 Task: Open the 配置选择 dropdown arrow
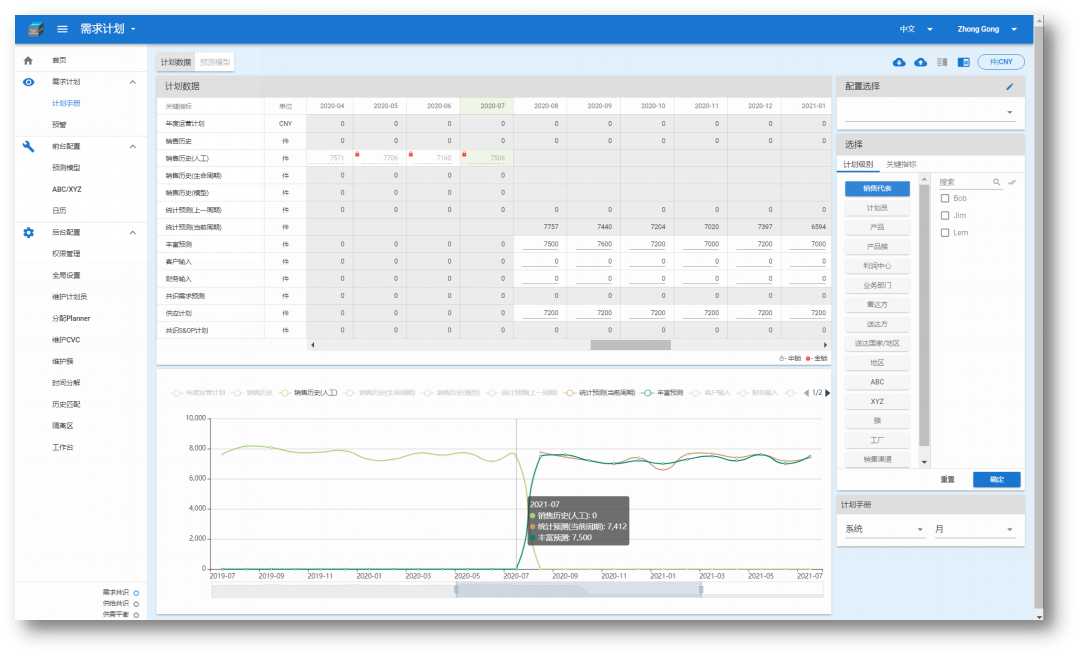[1009, 112]
